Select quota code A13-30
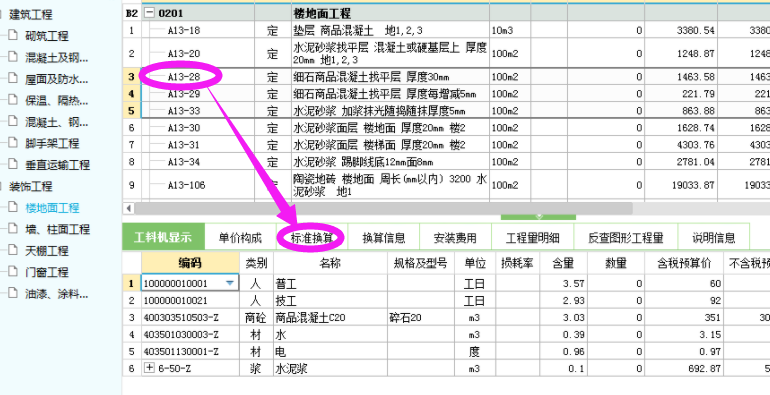Screen dimensions: 770x395 [184, 128]
